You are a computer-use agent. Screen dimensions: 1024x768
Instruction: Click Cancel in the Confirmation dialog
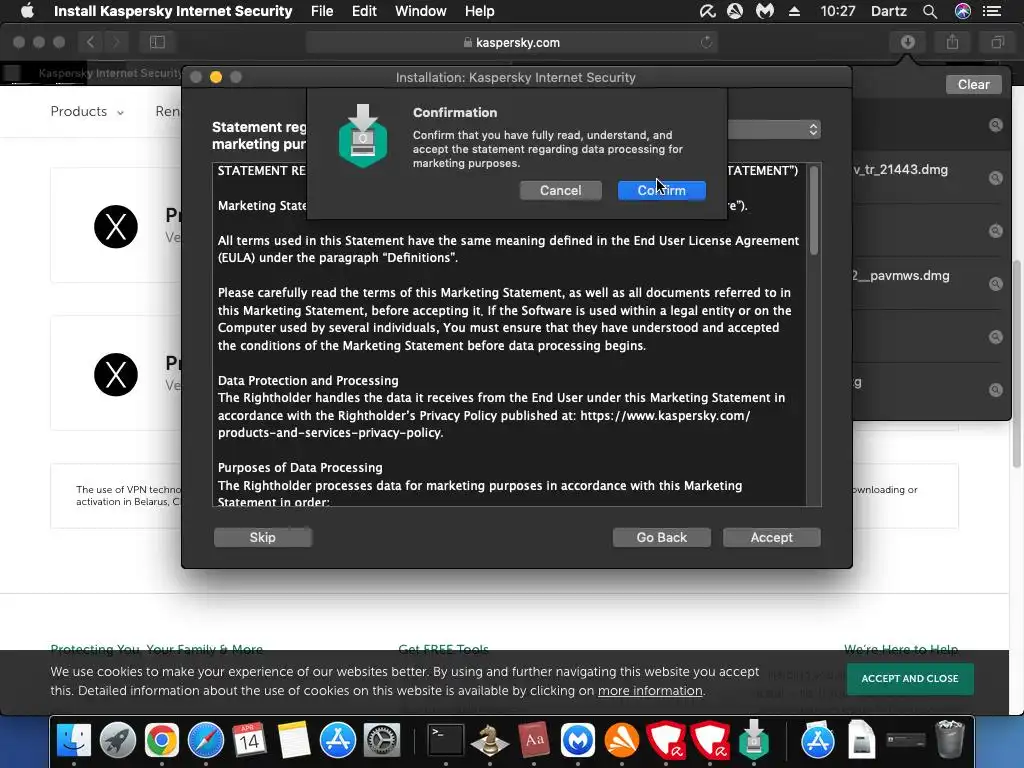click(560, 190)
